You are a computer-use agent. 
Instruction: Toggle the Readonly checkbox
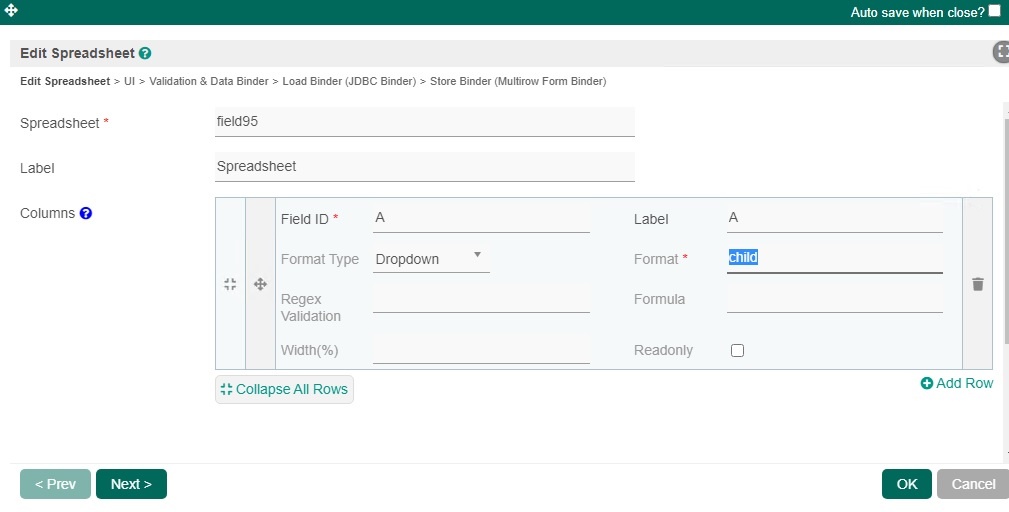tap(738, 351)
